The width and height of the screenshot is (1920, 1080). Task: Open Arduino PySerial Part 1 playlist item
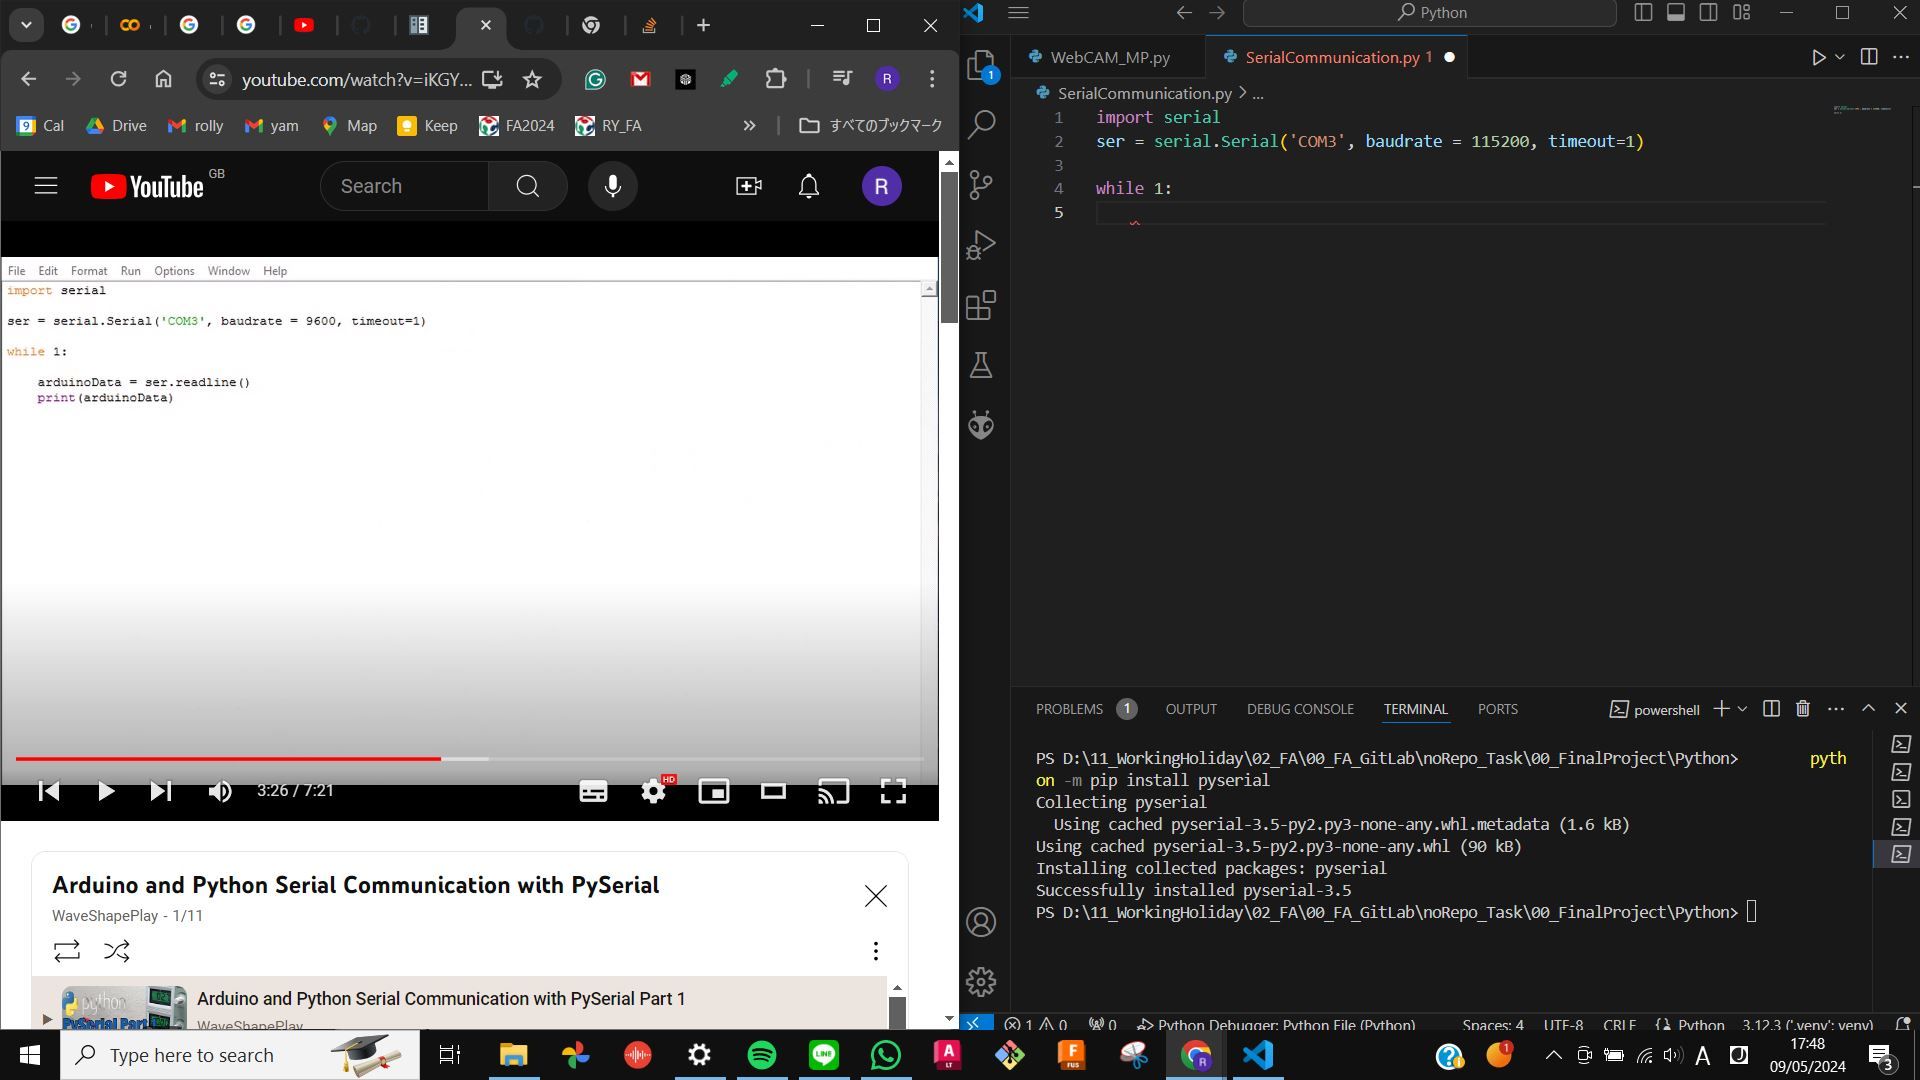pos(458,1003)
